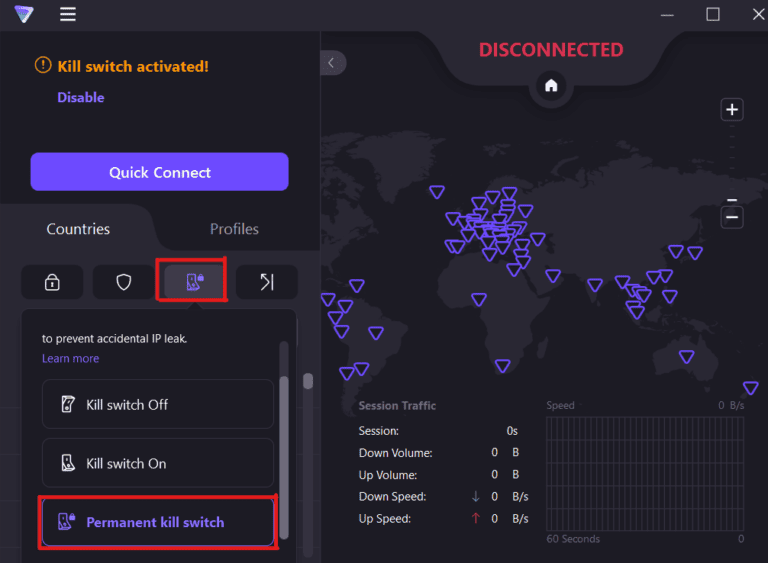Switch to the Profiles tab
This screenshot has height=563, width=768.
click(234, 229)
